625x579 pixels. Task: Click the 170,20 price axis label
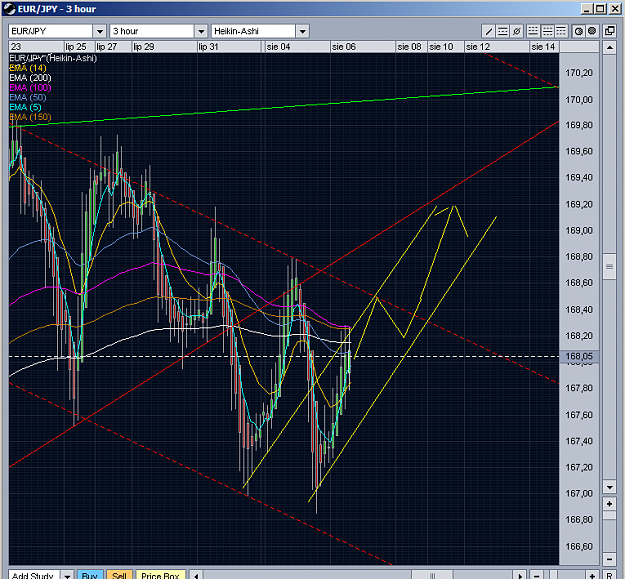point(579,73)
